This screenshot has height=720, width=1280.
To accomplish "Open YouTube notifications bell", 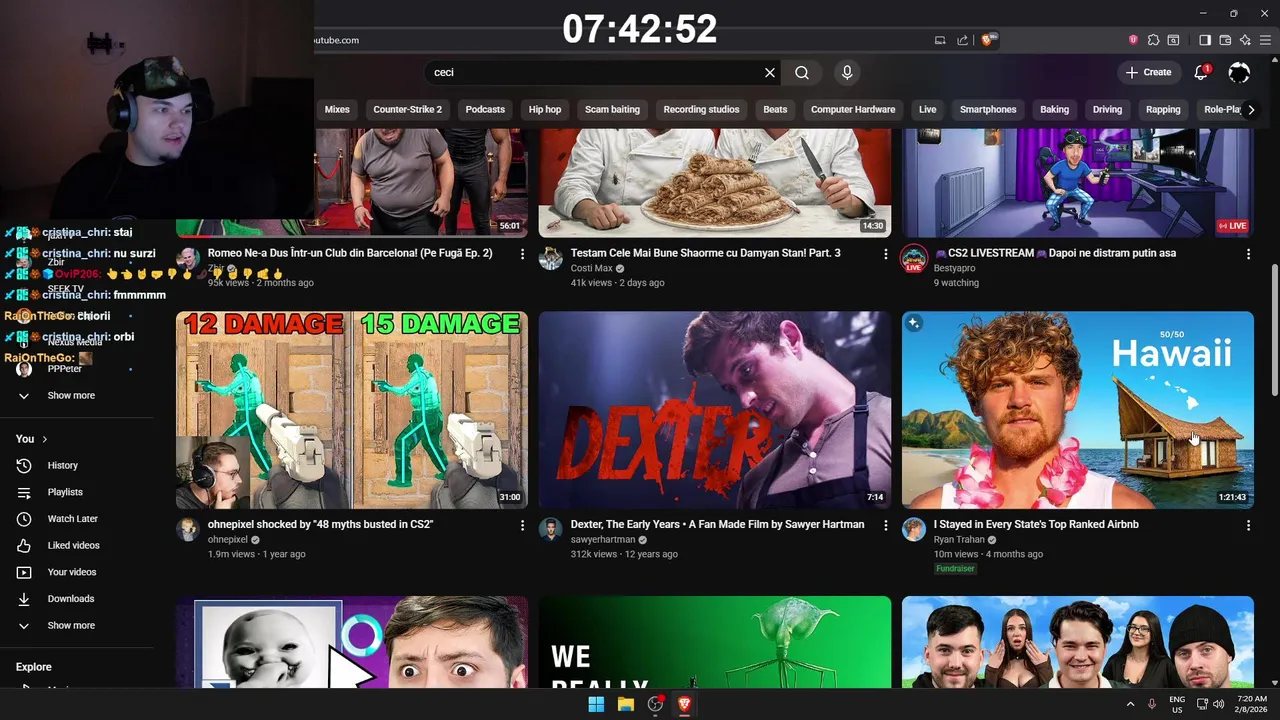I will [1202, 72].
